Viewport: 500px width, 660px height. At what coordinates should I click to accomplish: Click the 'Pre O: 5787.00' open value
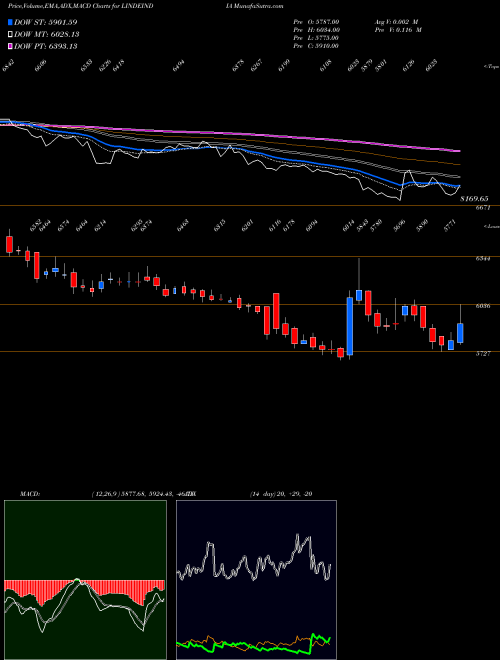point(316,22)
